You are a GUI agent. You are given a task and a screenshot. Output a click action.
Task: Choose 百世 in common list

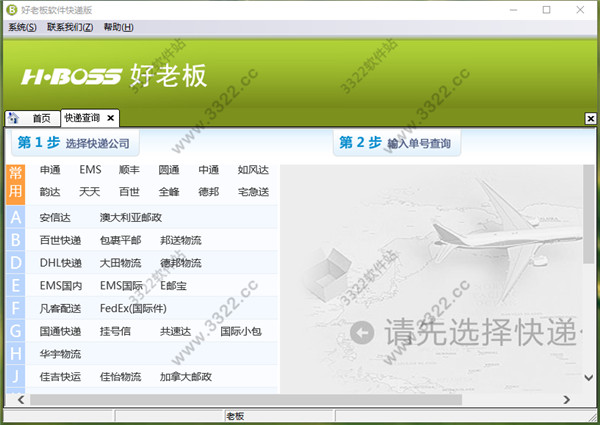[x=129, y=192]
